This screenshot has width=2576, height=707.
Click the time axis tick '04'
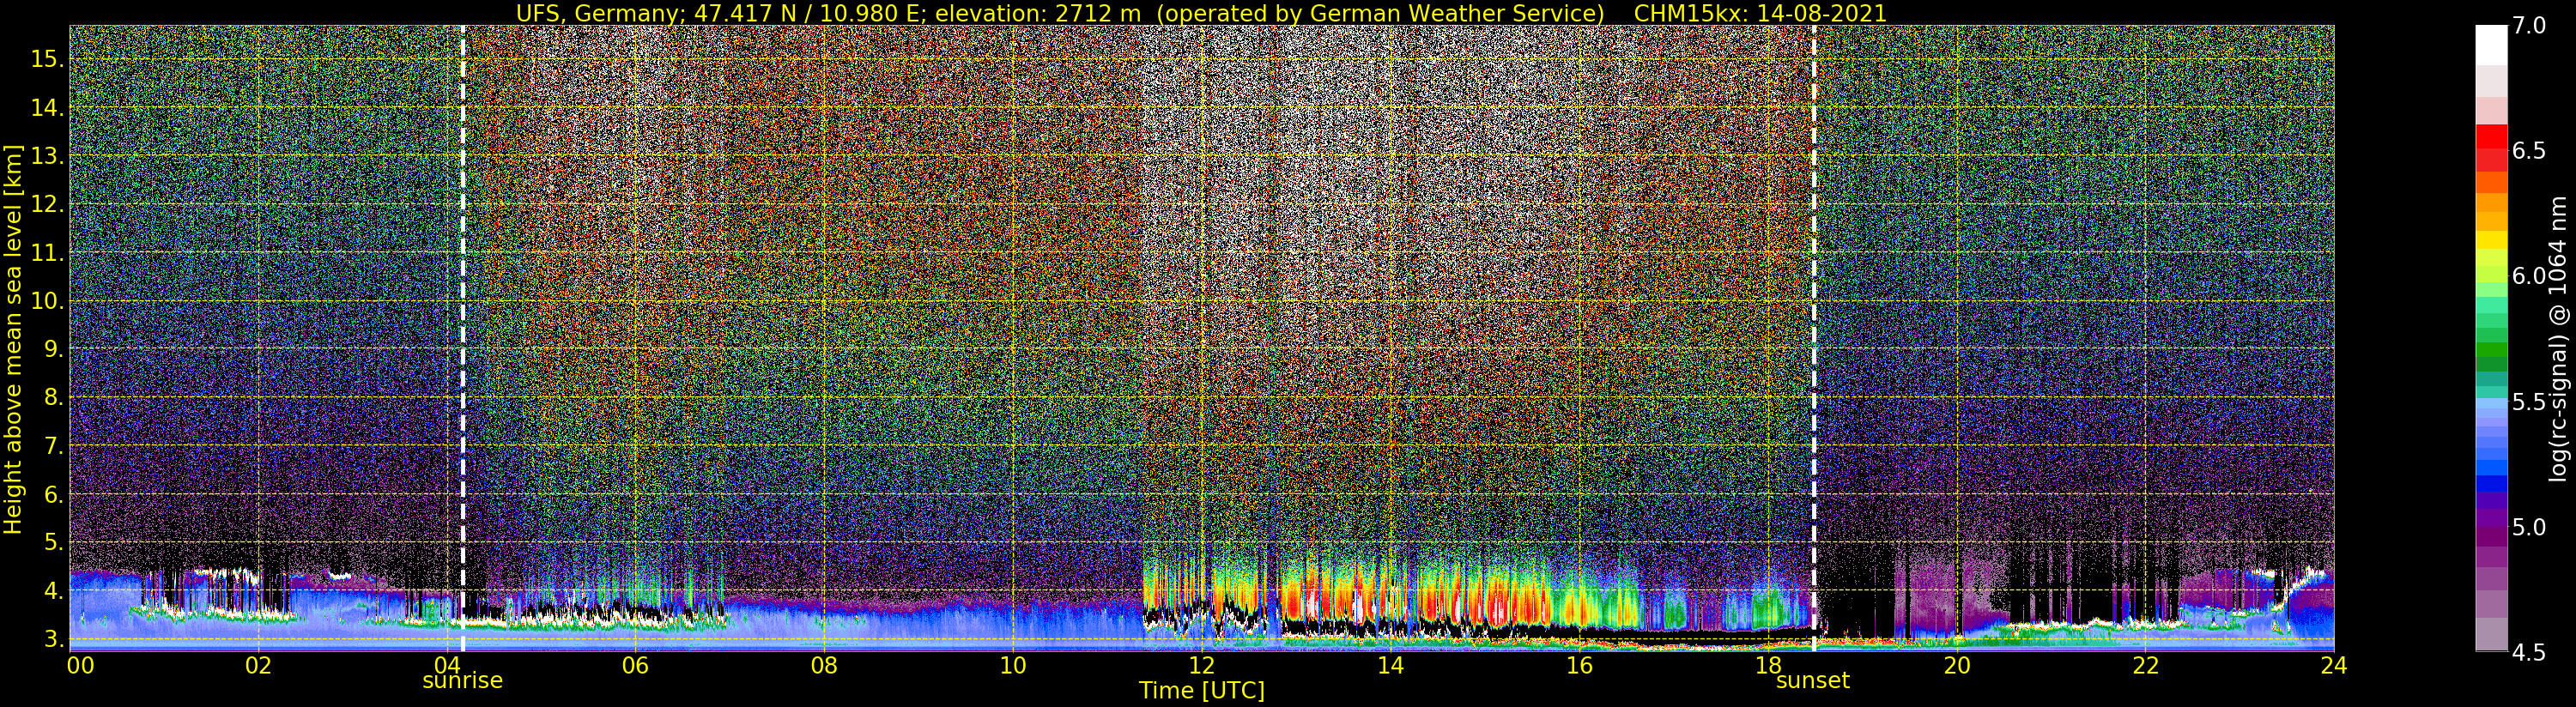point(447,666)
